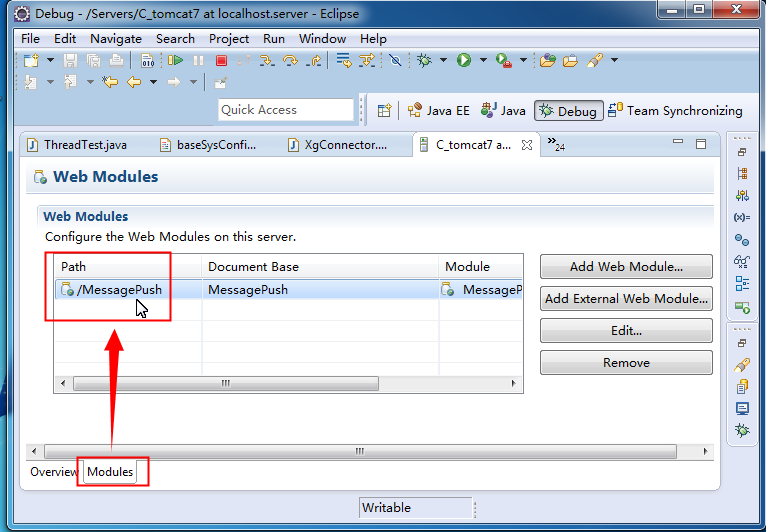
Task: Open the Back history dropdown arrow
Action: [153, 82]
